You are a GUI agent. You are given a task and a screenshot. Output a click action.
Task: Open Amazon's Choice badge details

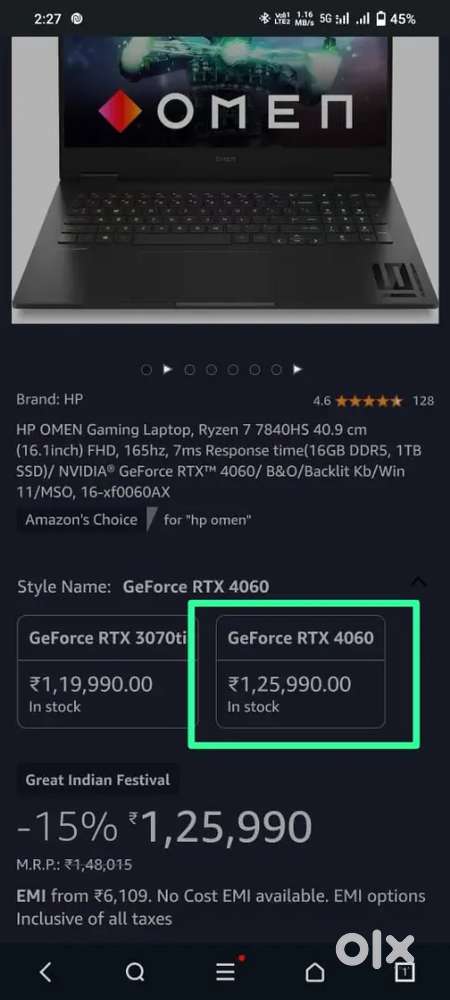[x=82, y=520]
